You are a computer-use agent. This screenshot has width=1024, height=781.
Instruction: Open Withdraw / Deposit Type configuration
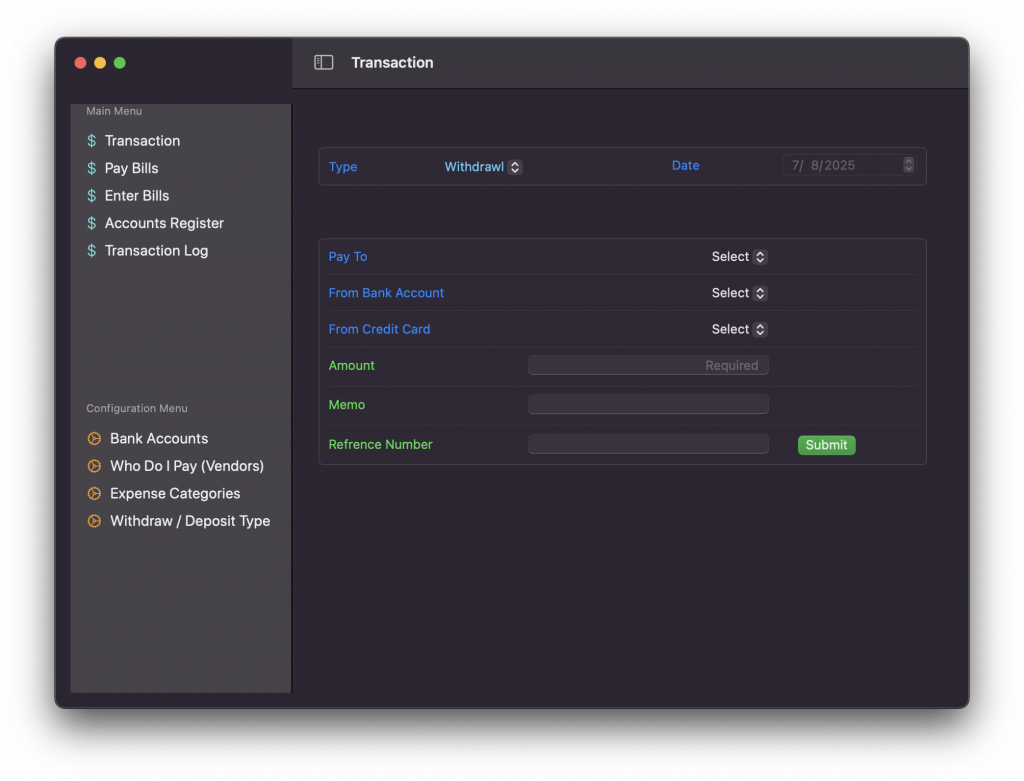click(189, 521)
